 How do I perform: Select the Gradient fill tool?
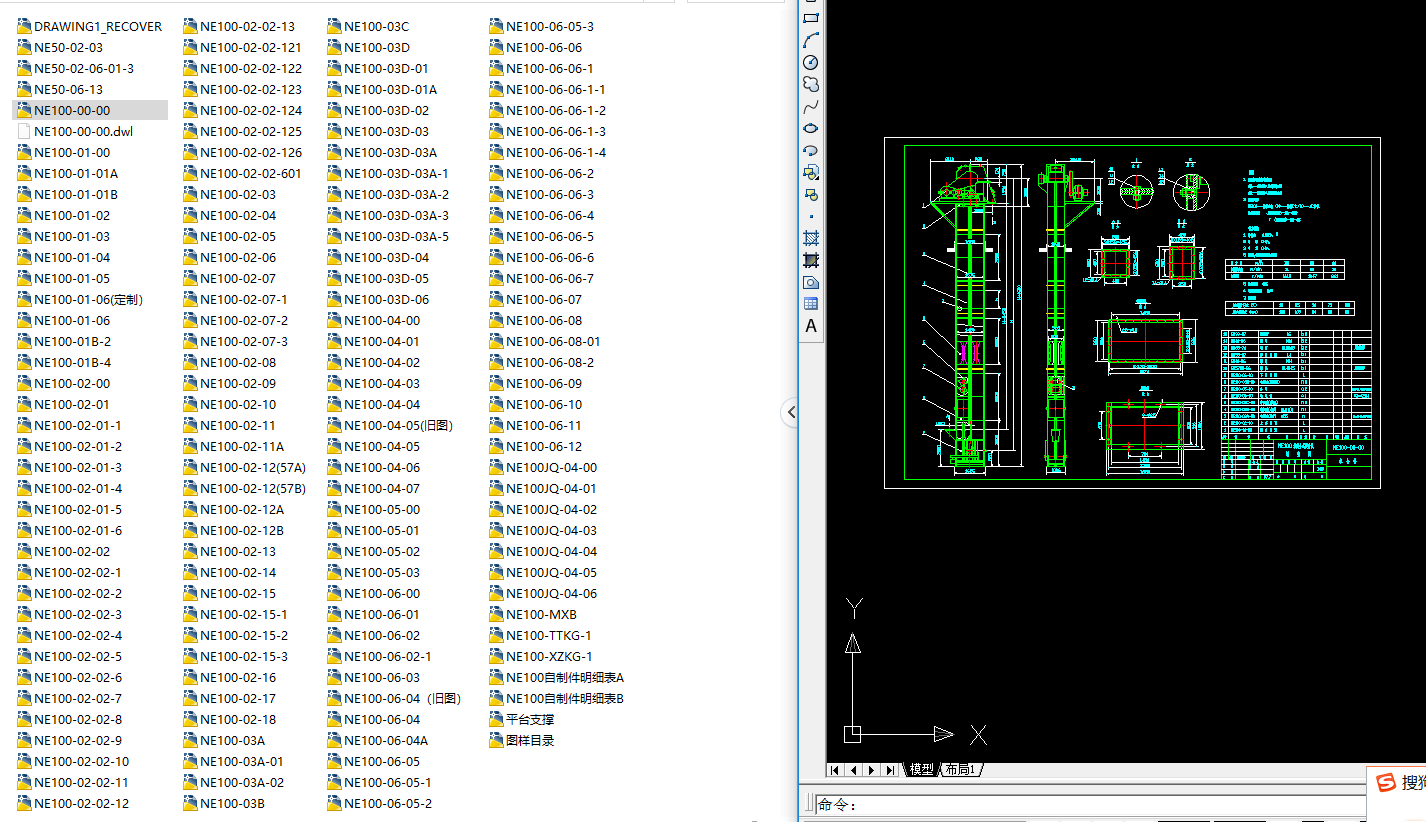[x=811, y=261]
